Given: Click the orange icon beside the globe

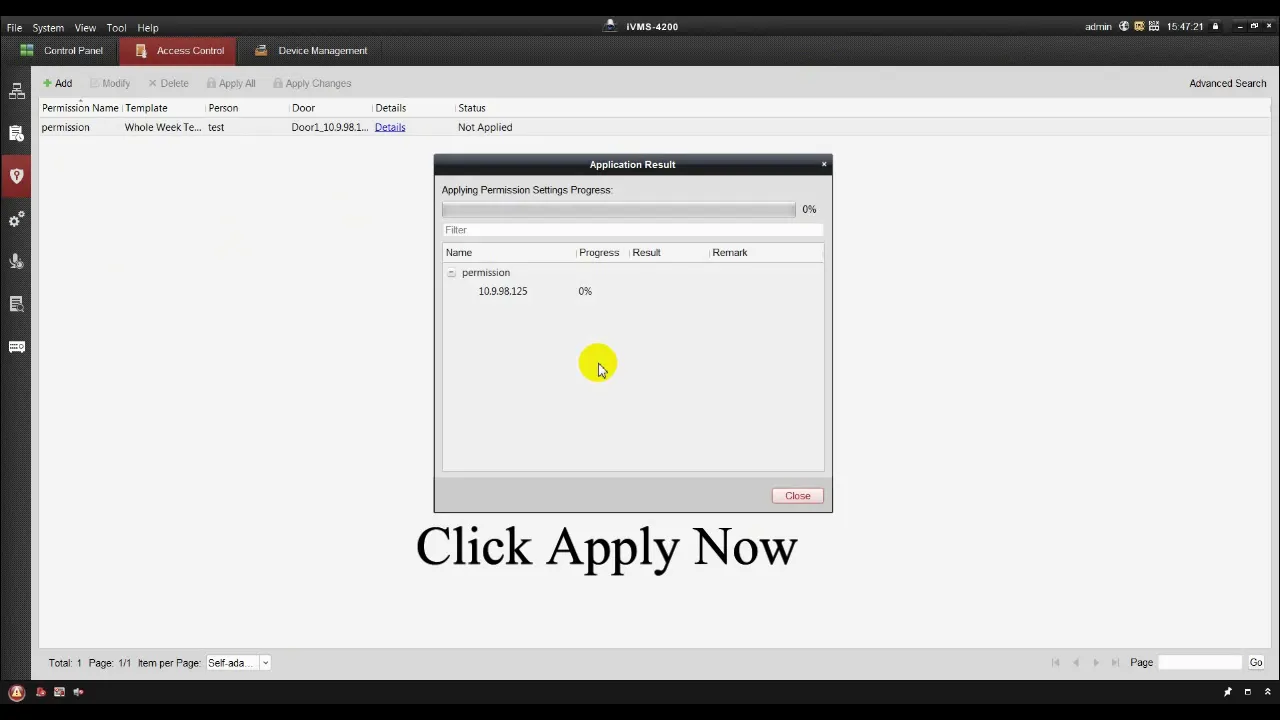Looking at the screenshot, I should [x=1138, y=27].
